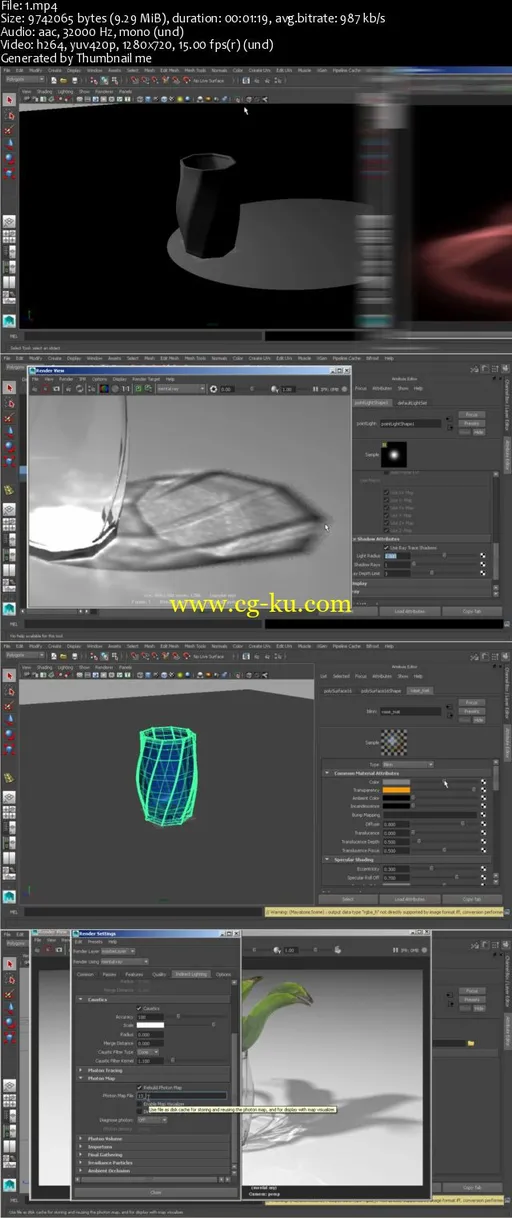Switch to the Features tab in Render Settings

134,974
